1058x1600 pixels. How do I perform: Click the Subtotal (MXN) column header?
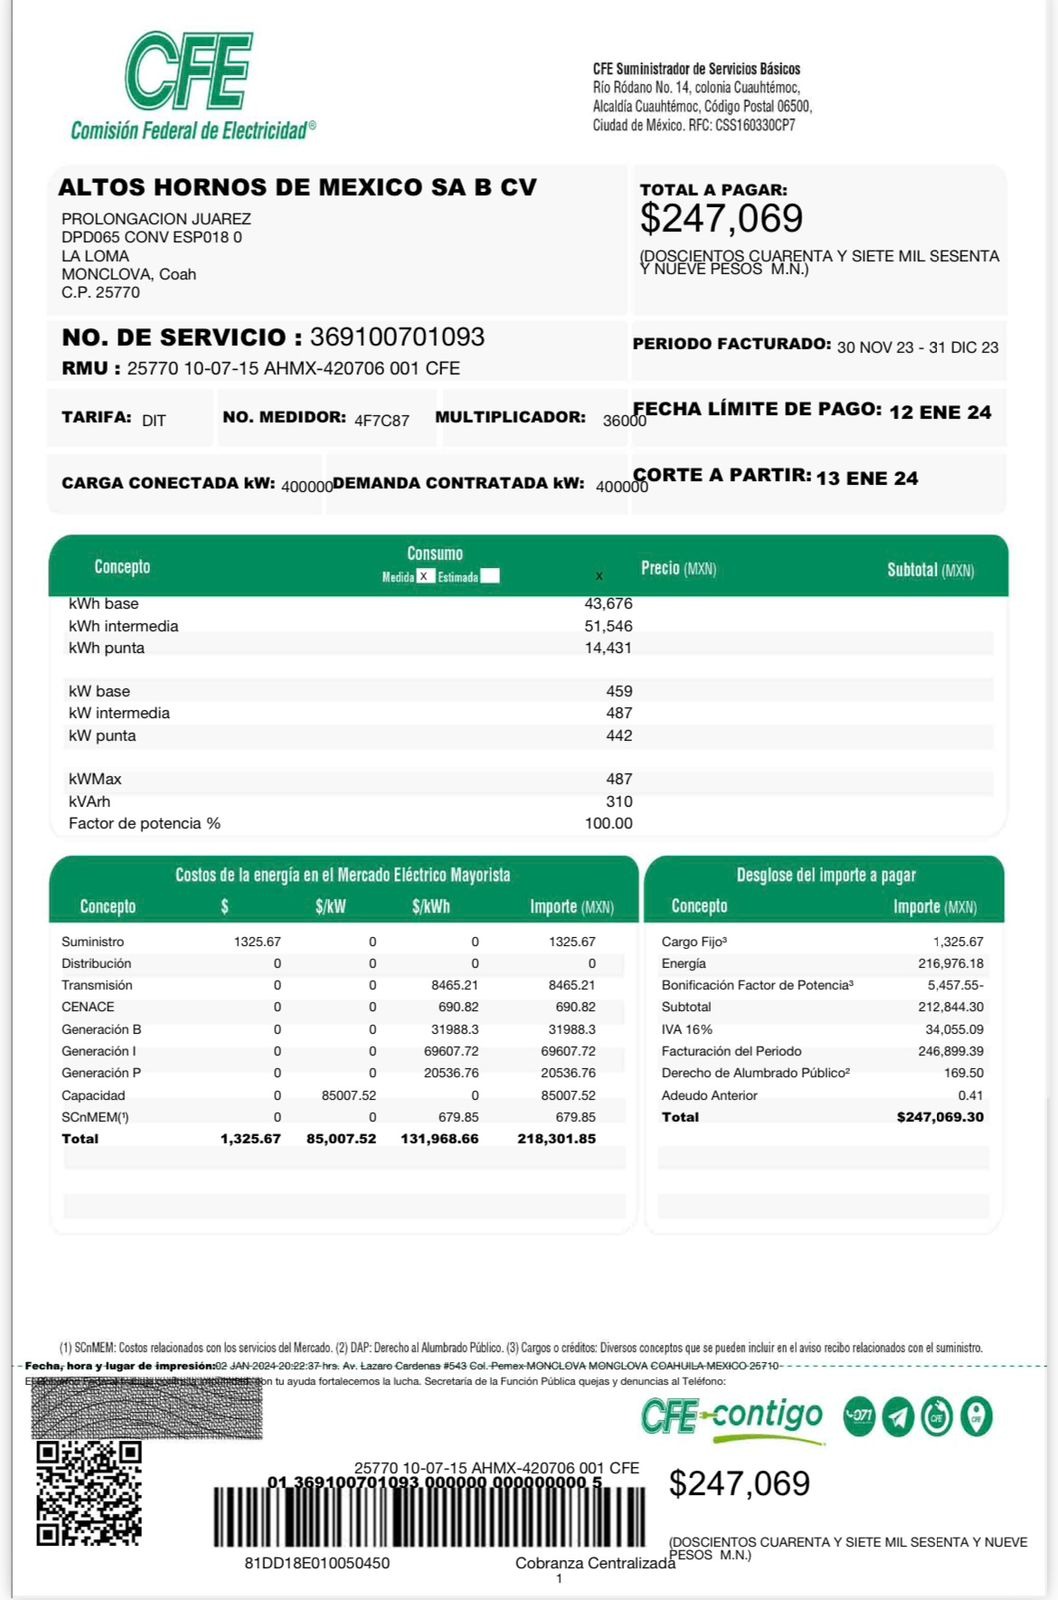[930, 570]
